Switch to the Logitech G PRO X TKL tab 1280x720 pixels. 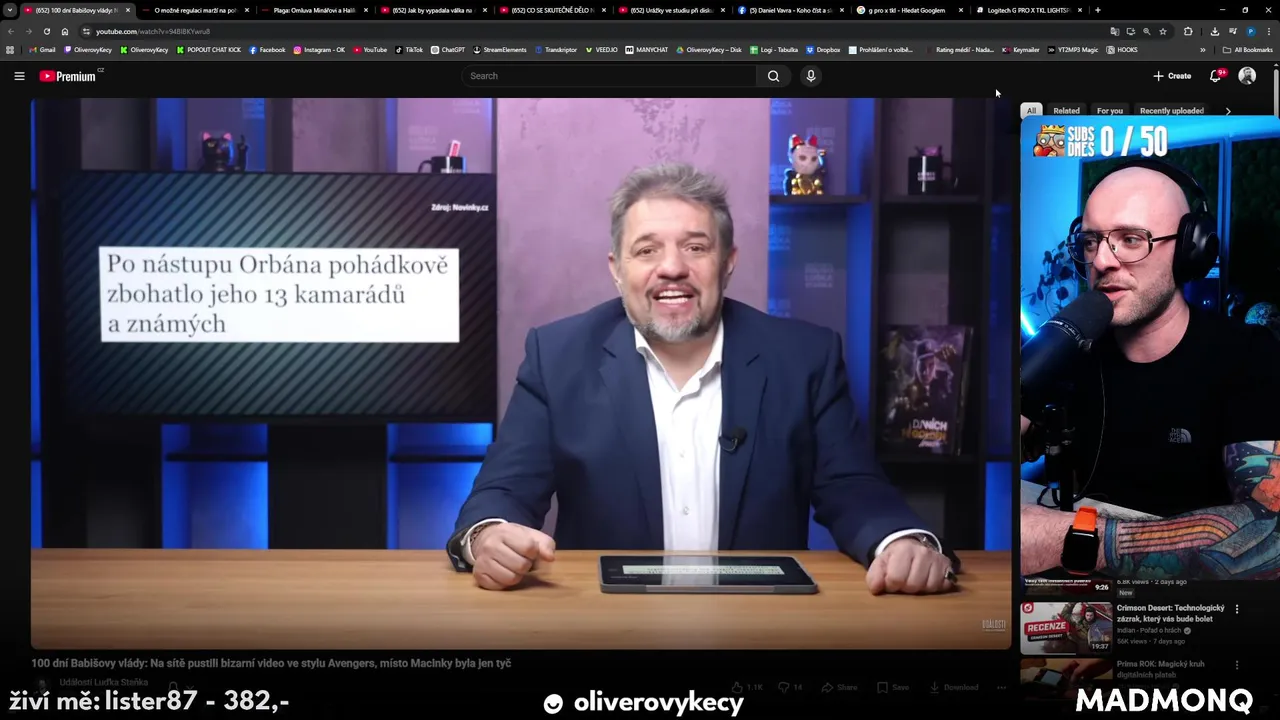pyautogui.click(x=1028, y=10)
